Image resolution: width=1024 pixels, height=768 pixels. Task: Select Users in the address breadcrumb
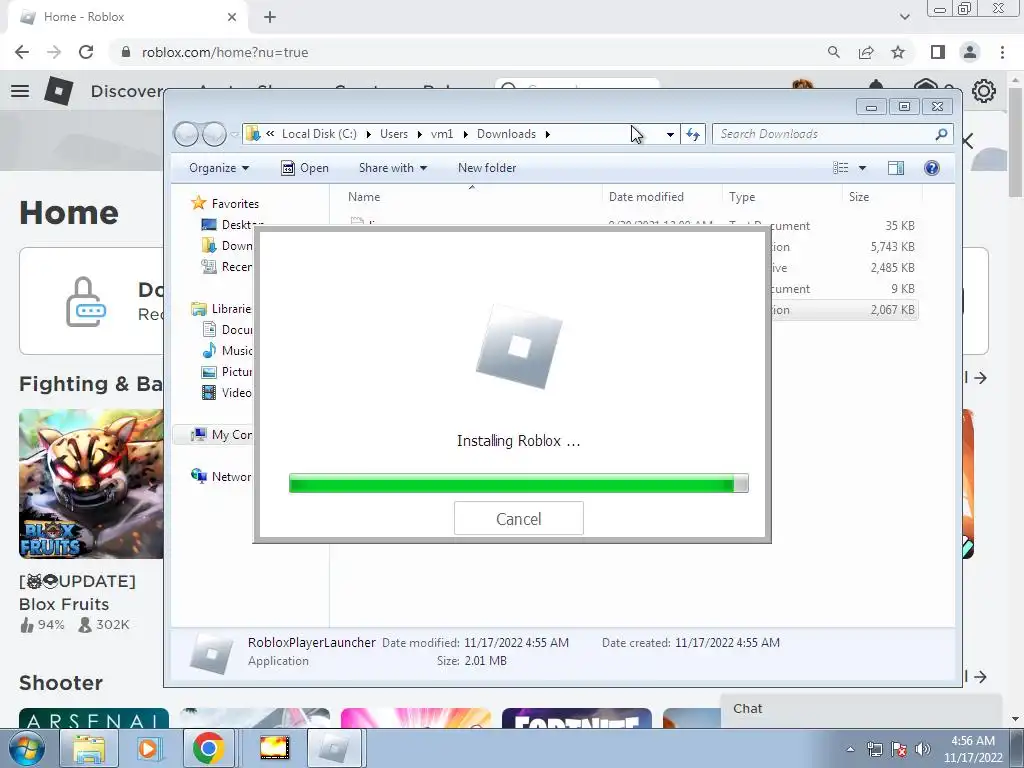(394, 134)
